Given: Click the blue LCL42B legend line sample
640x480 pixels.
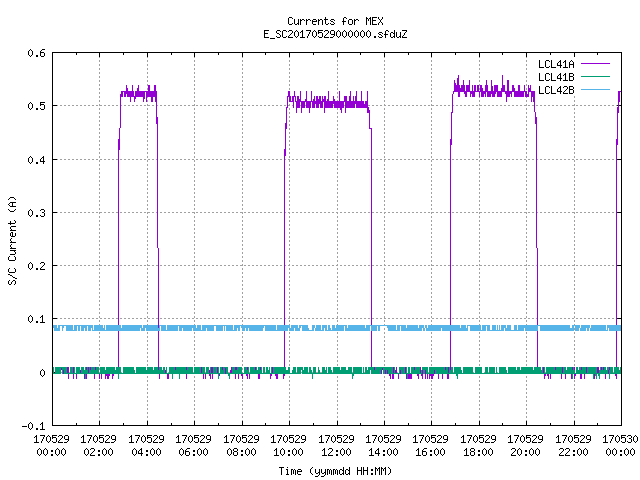Looking at the screenshot, I should 595,89.
